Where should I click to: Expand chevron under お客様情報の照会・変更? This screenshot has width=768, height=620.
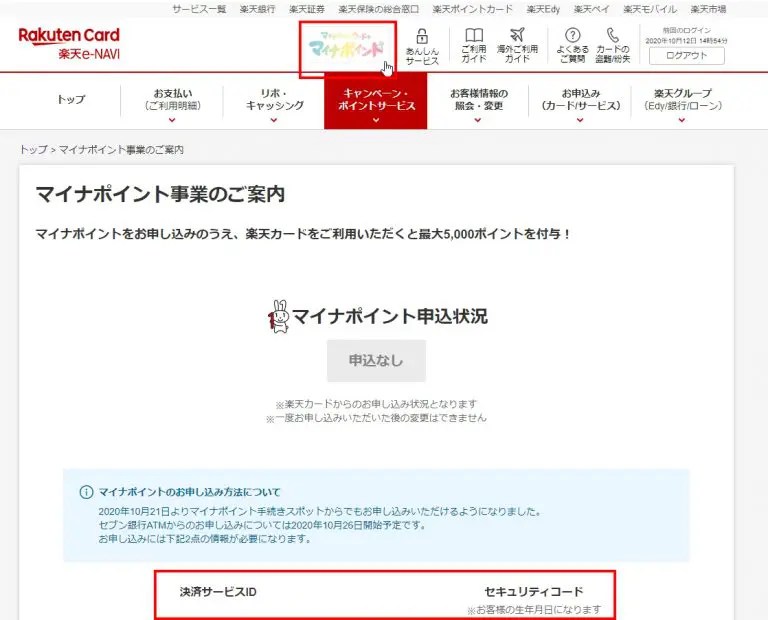pos(478,120)
